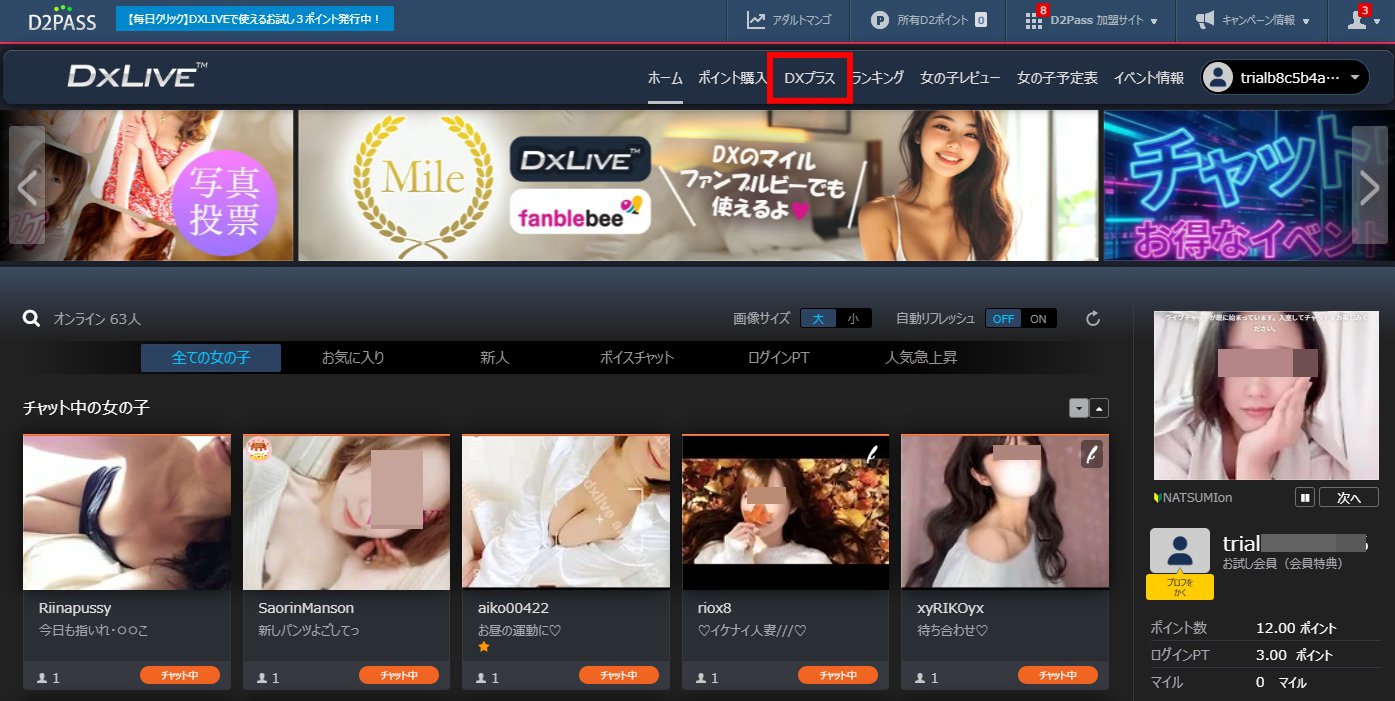Click the refresh list icon

[x=1093, y=319]
